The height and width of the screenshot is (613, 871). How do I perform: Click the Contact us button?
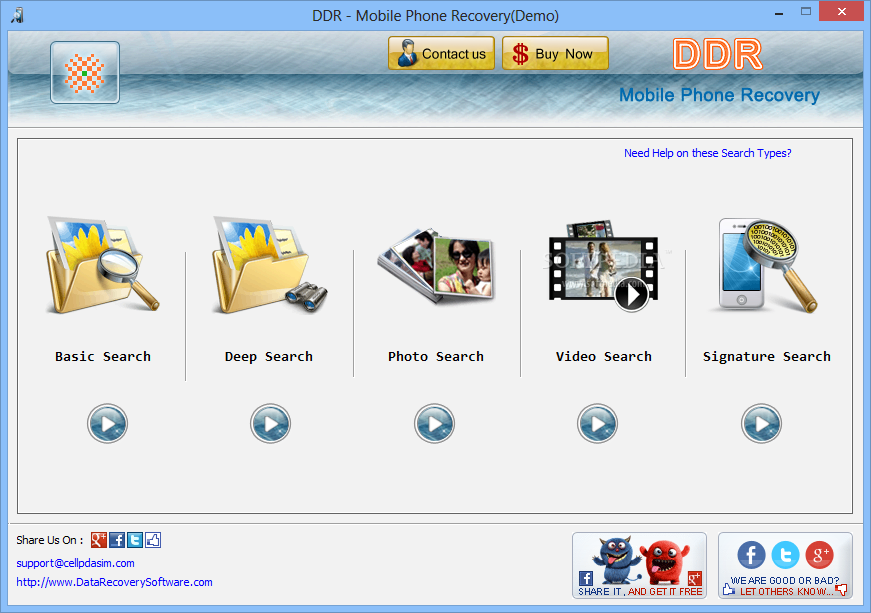442,53
